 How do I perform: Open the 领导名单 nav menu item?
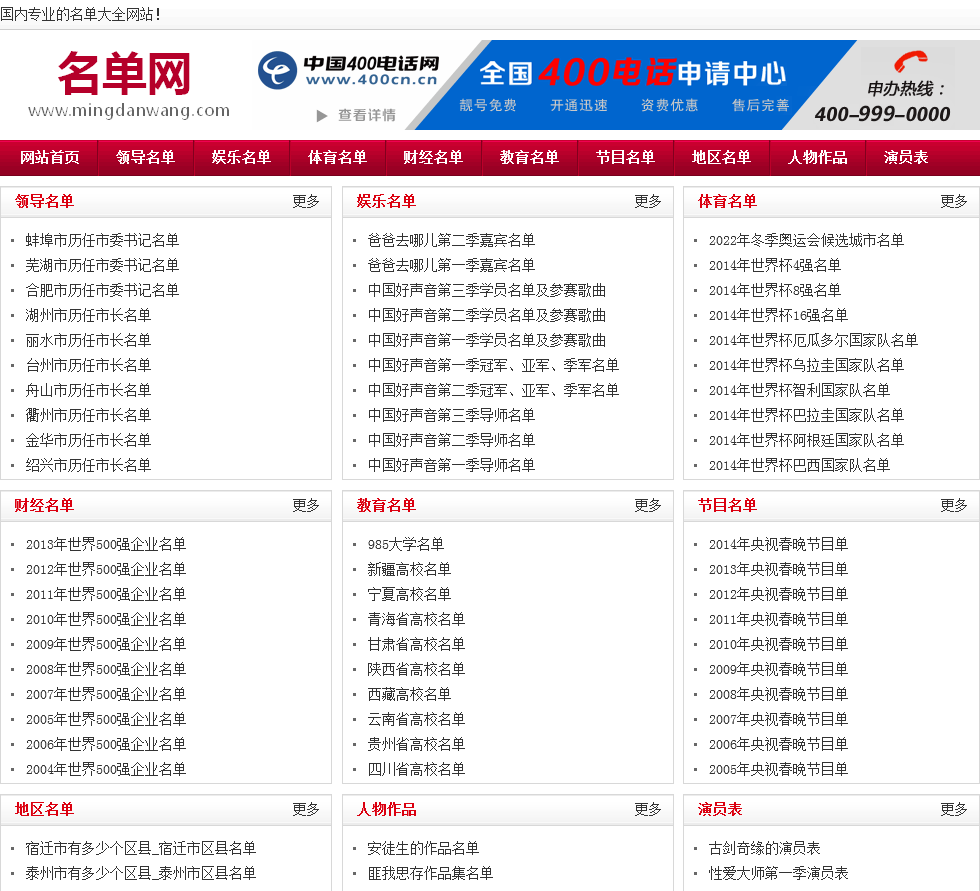145,157
